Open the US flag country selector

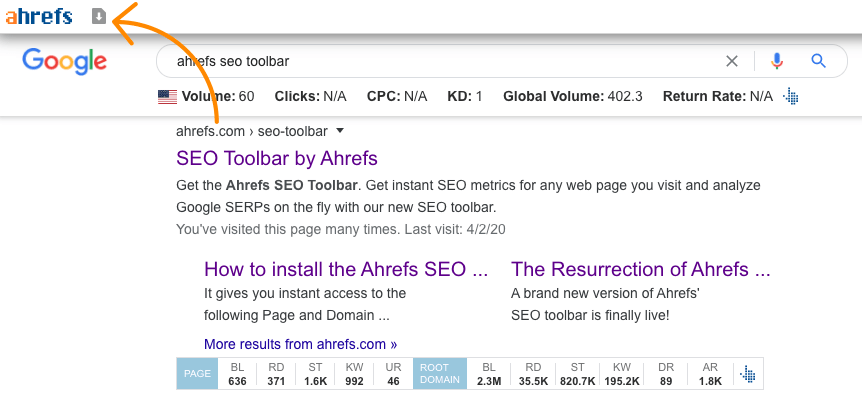[167, 97]
